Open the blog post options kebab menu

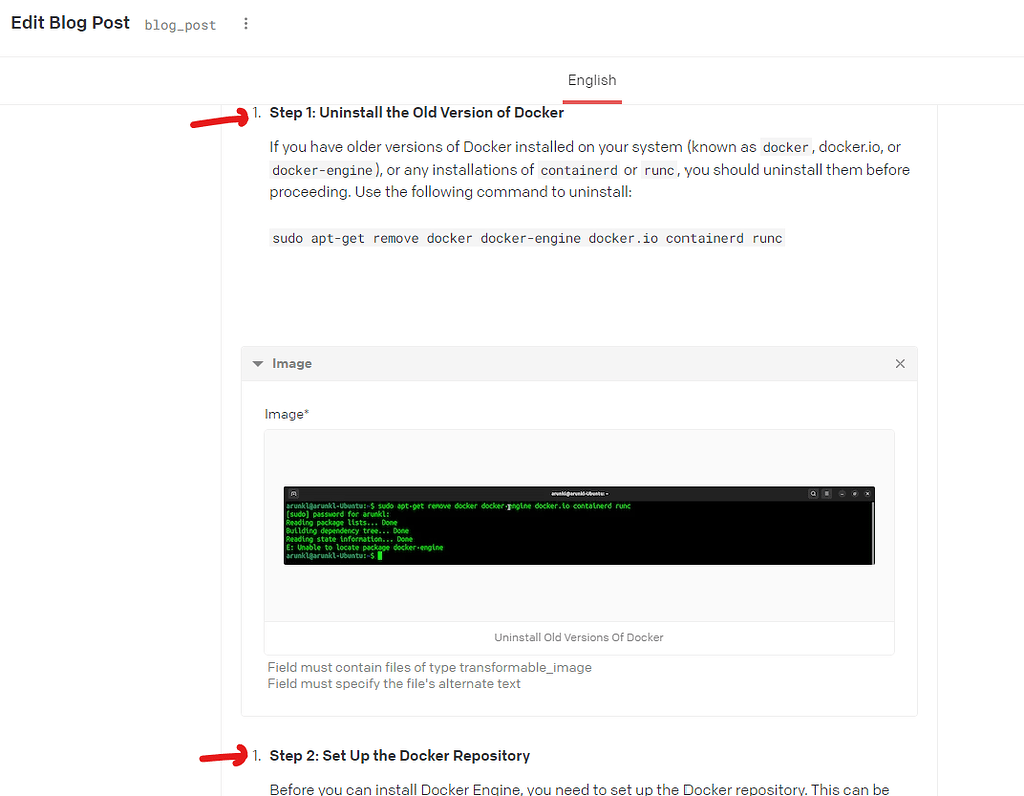(246, 23)
